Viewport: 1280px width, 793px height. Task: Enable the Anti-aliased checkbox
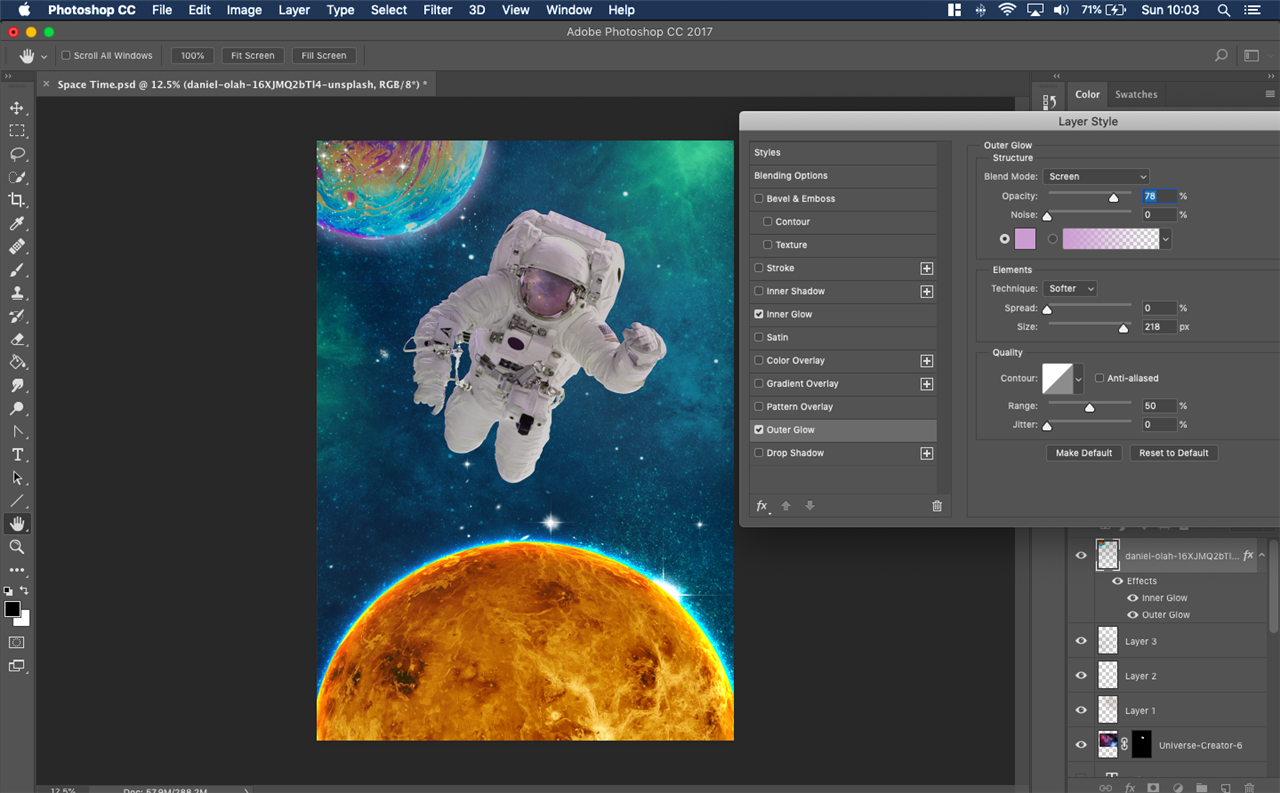pos(1100,378)
